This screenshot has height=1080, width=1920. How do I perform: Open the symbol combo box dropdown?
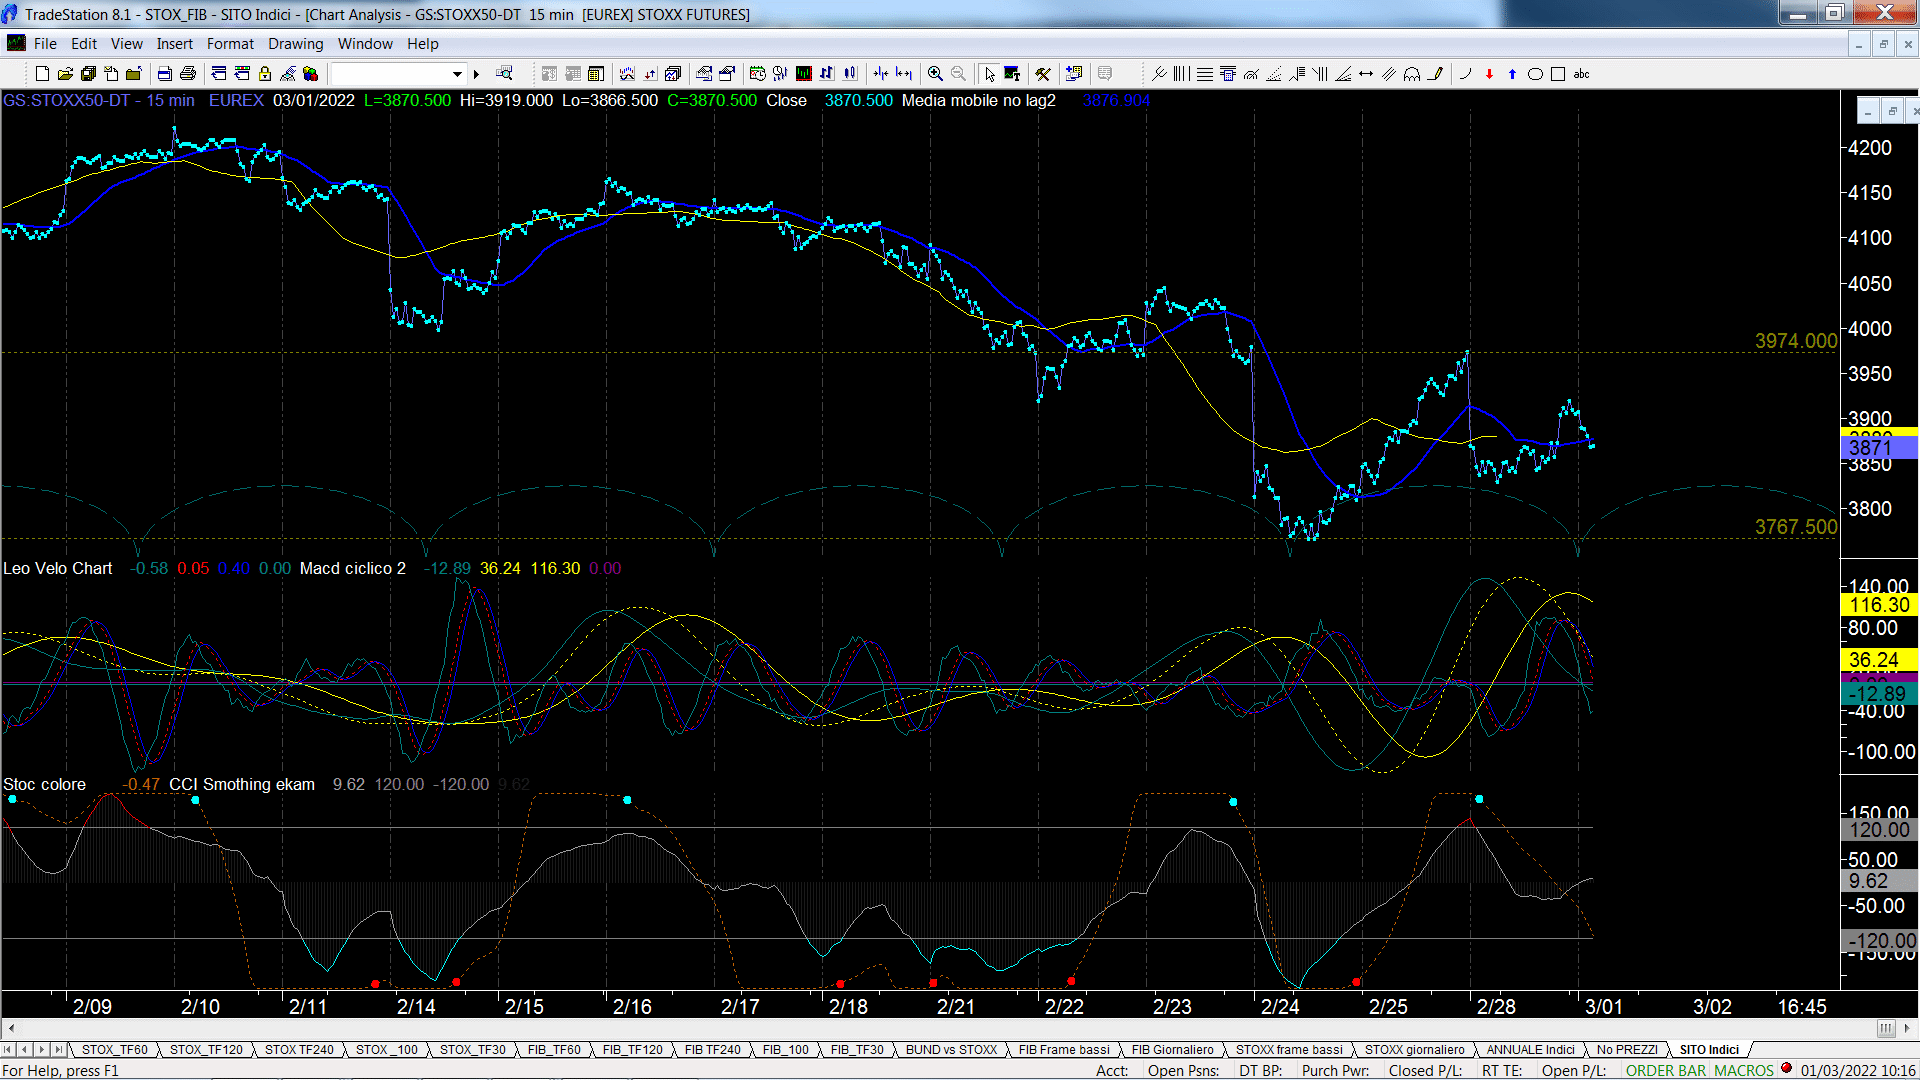[457, 74]
